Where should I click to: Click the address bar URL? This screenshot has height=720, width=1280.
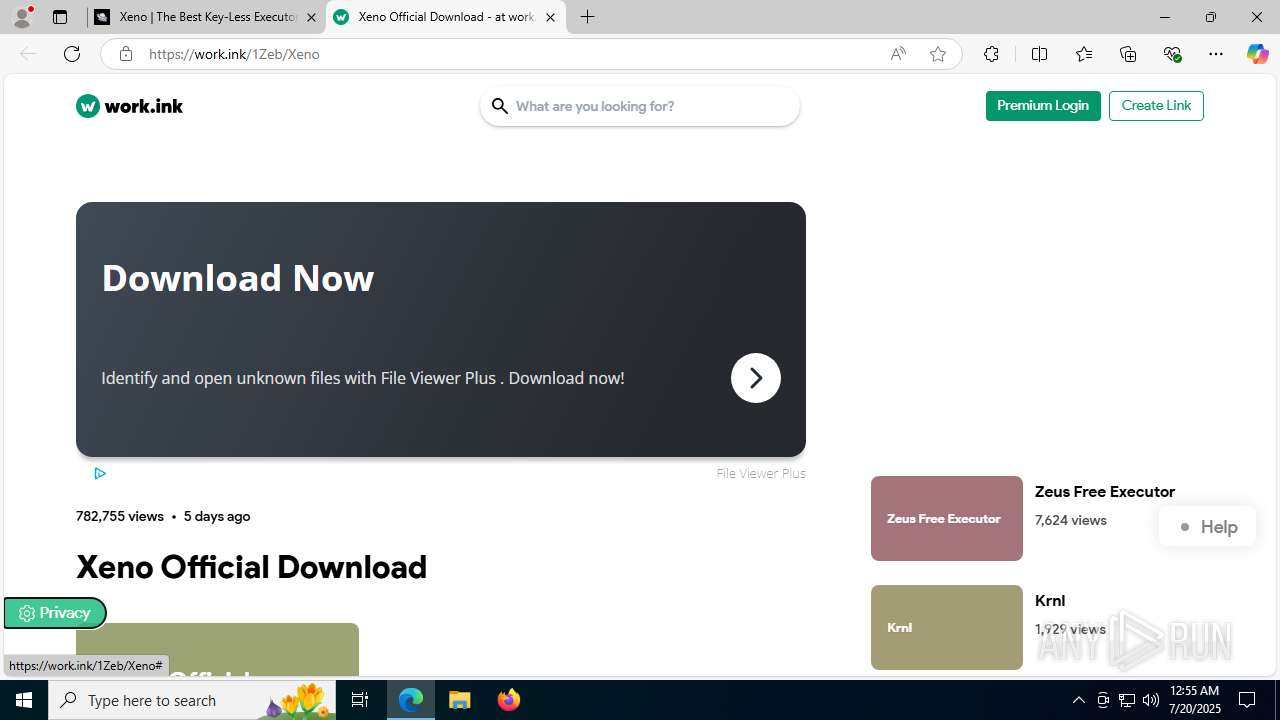coord(234,54)
